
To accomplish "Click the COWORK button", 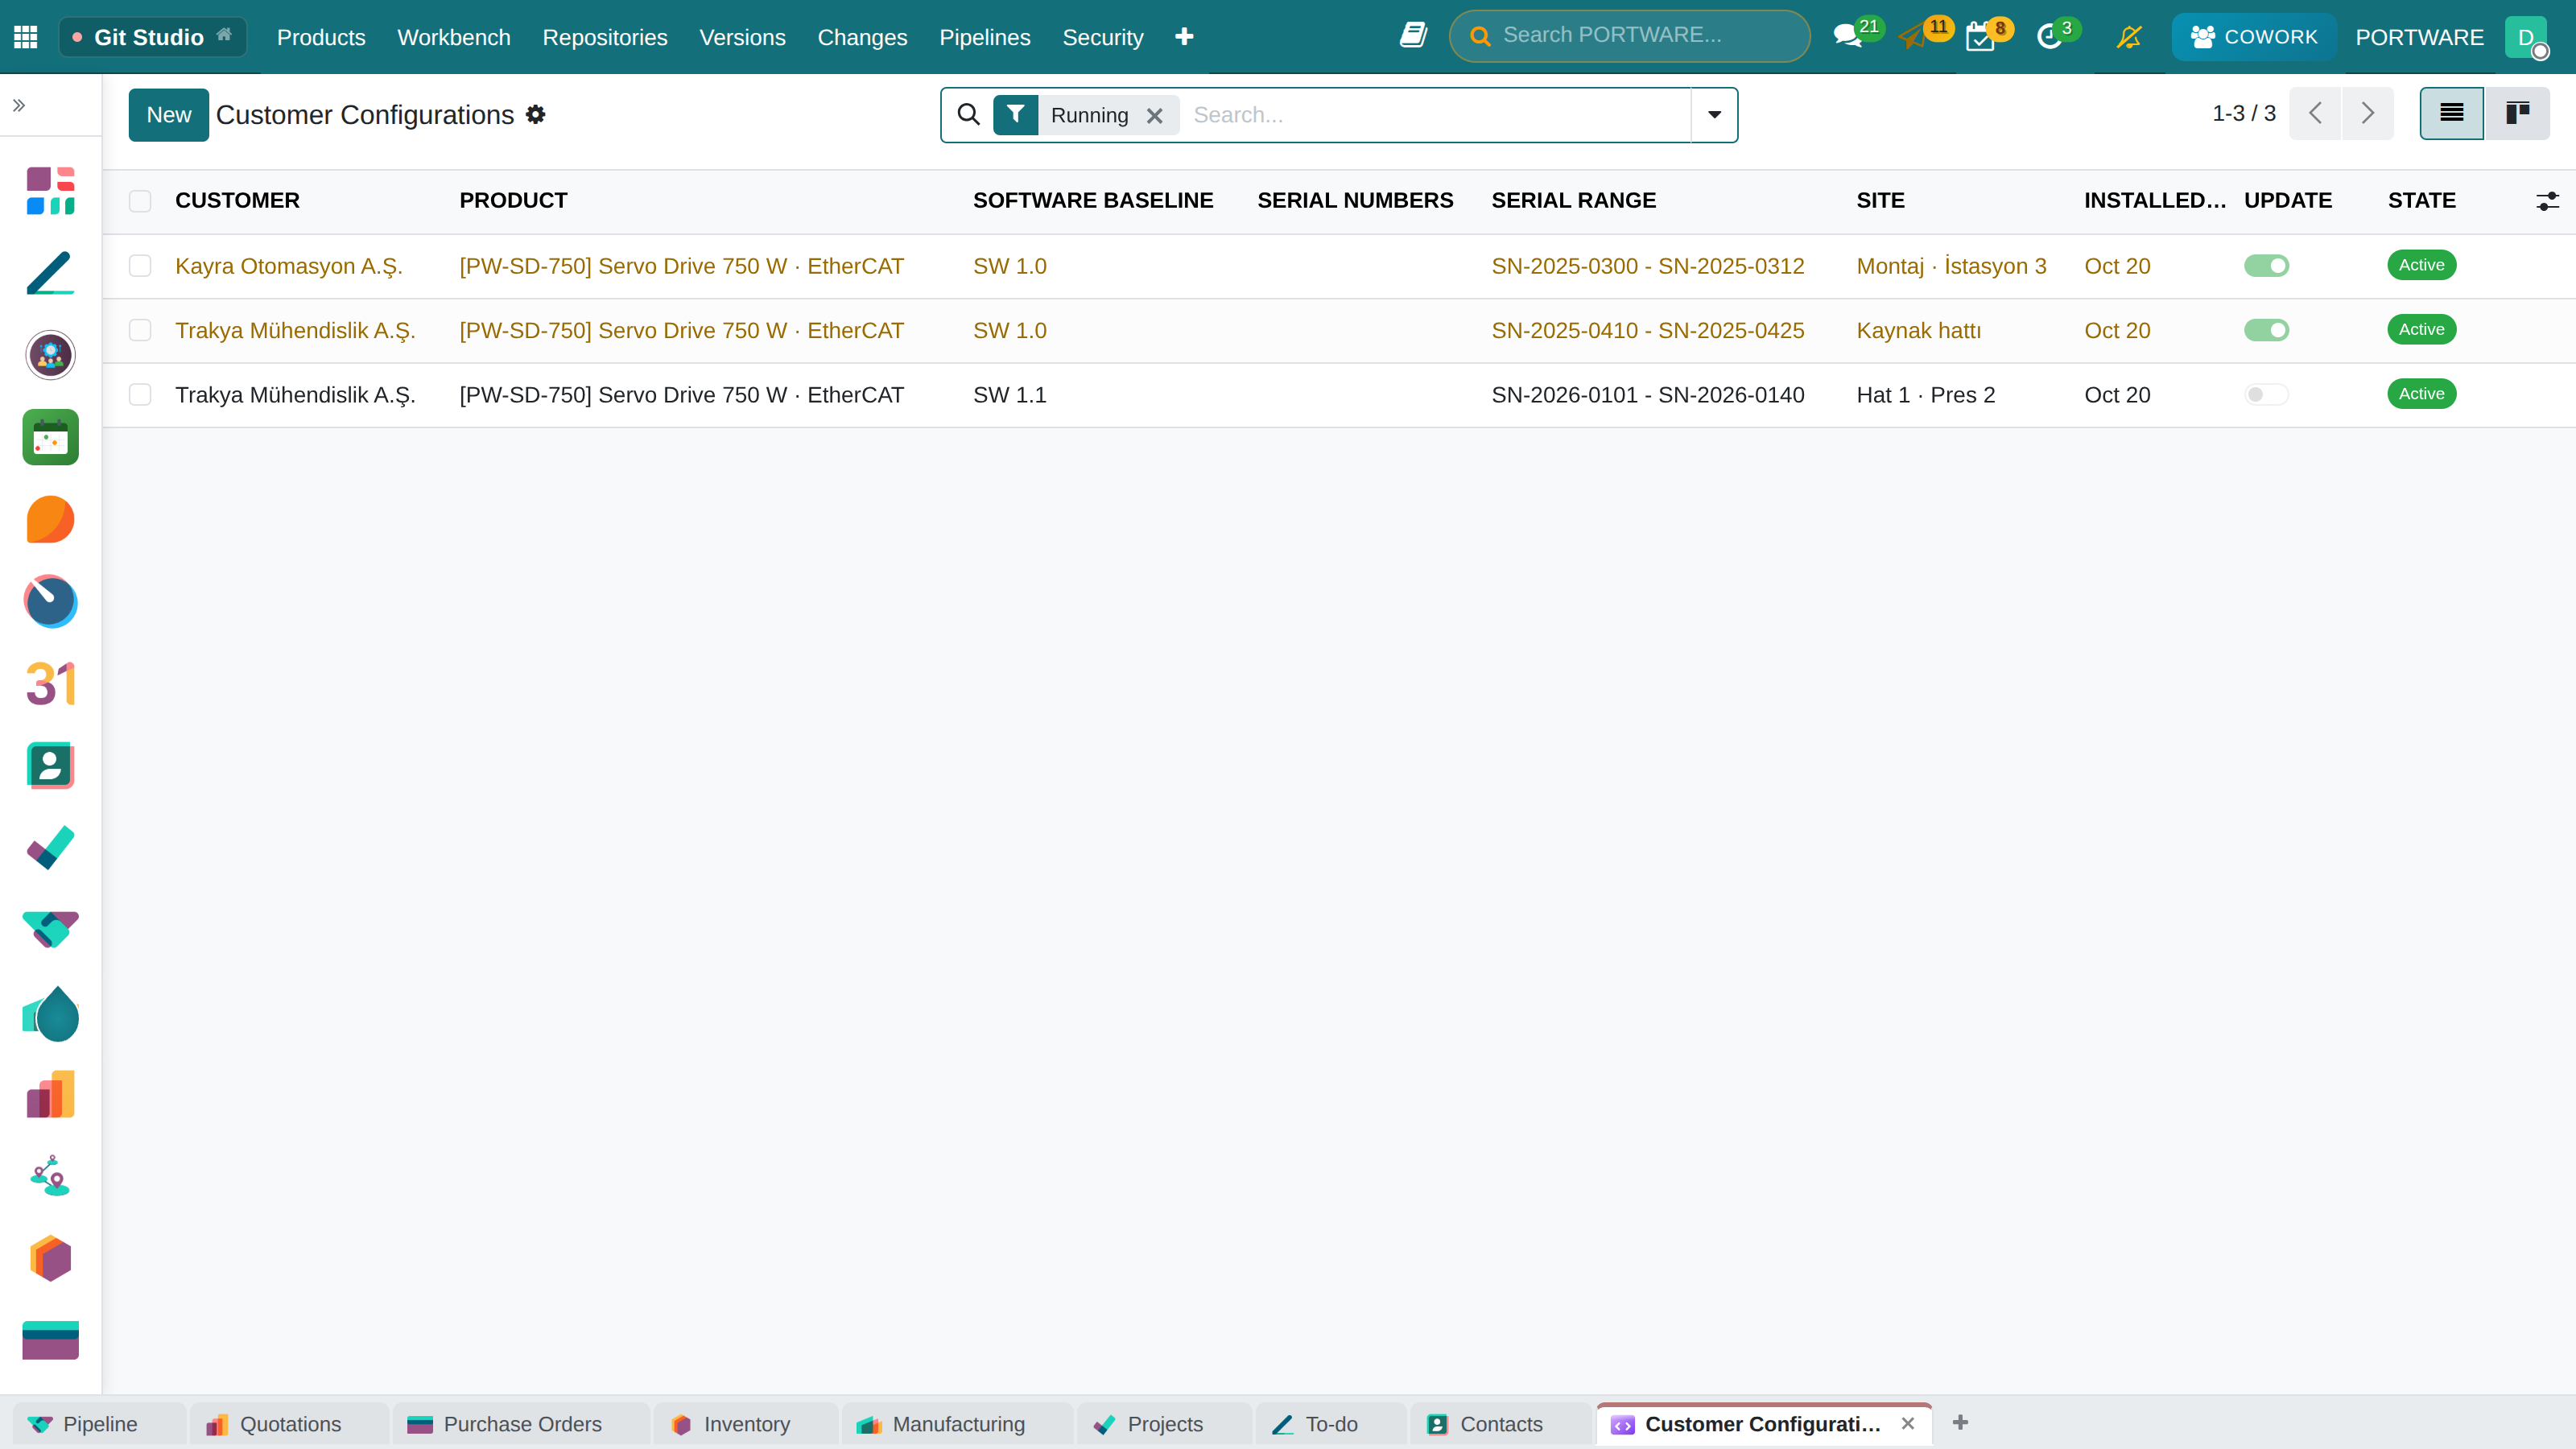I will coord(2254,37).
